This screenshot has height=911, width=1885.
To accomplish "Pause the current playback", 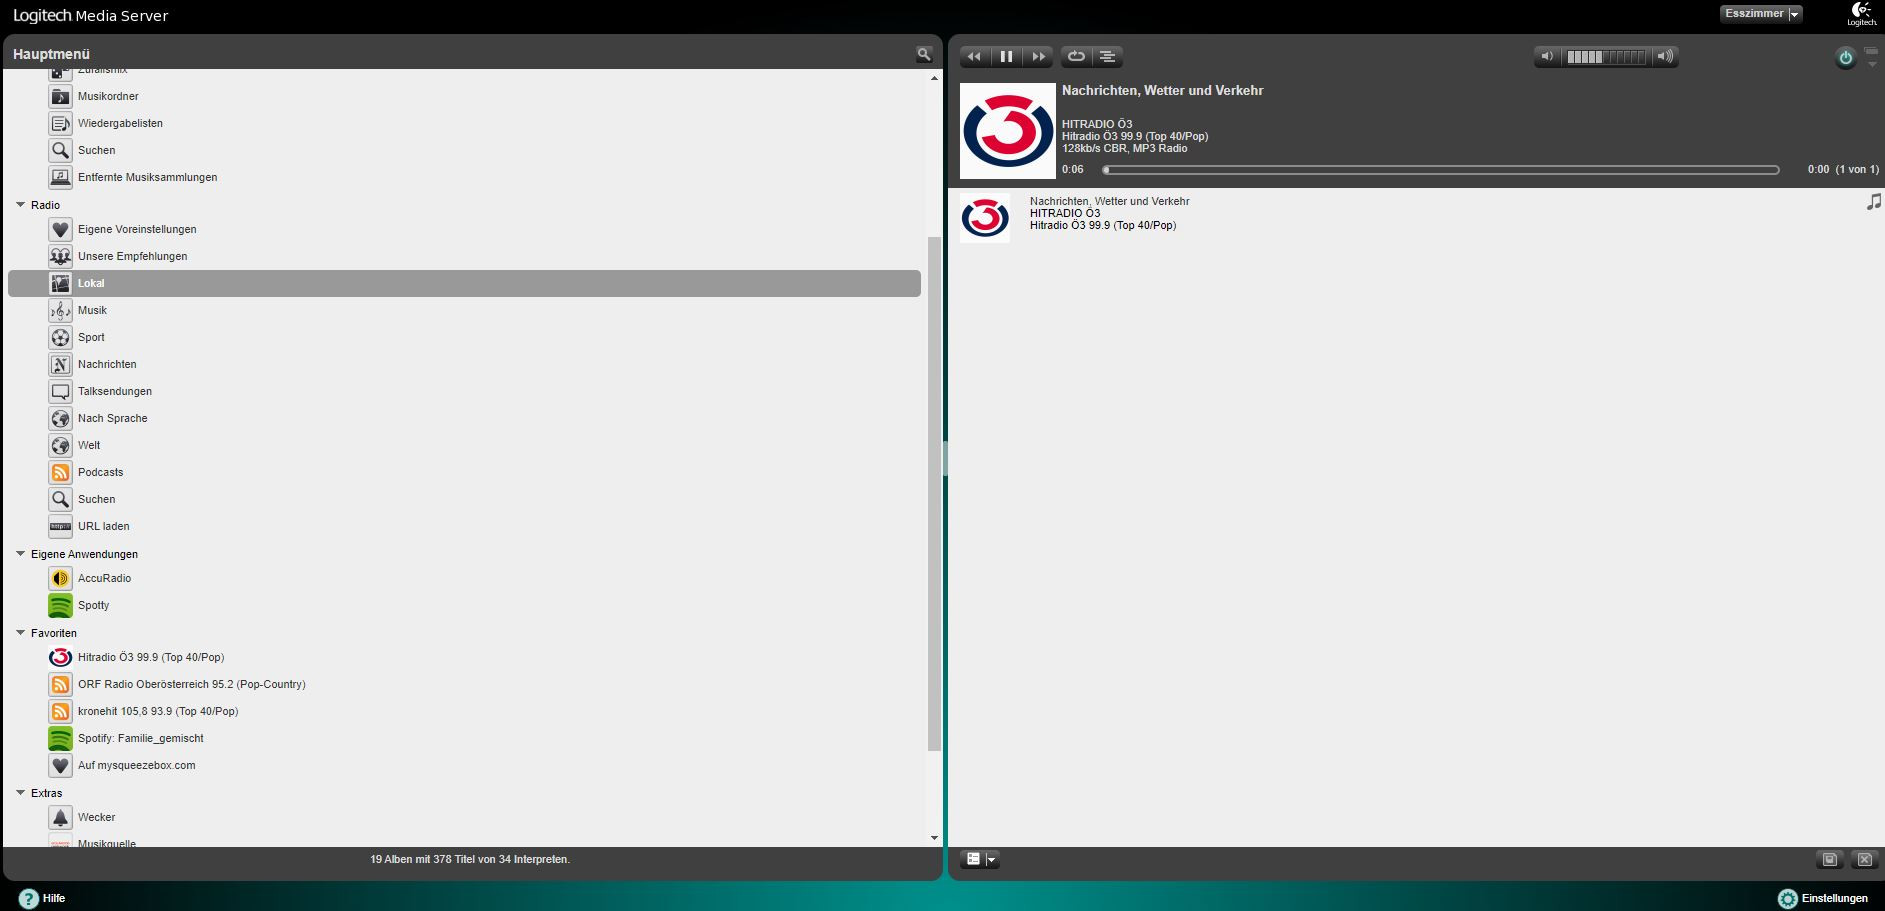I will click(1007, 57).
